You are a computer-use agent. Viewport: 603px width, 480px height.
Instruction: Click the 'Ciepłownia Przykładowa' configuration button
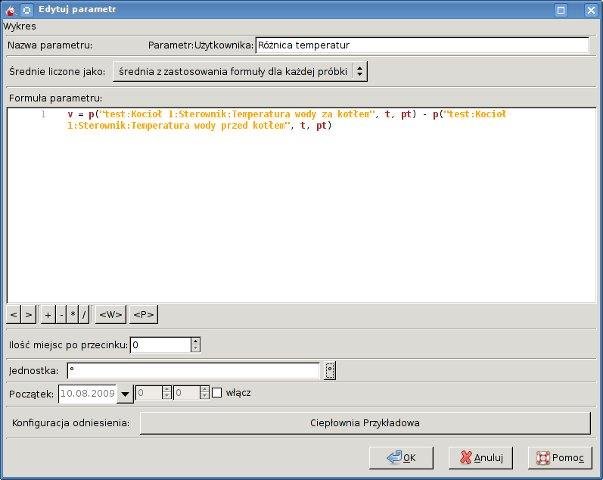click(365, 423)
